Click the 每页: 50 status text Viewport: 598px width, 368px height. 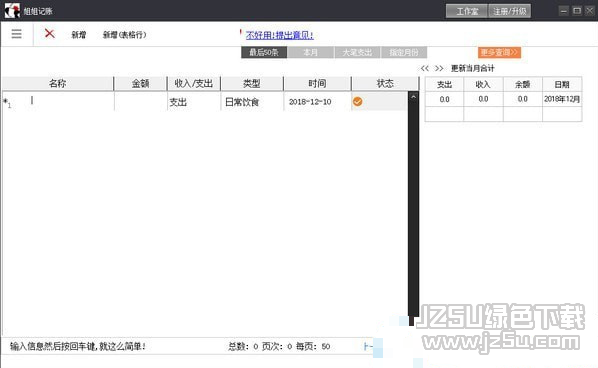(x=313, y=346)
